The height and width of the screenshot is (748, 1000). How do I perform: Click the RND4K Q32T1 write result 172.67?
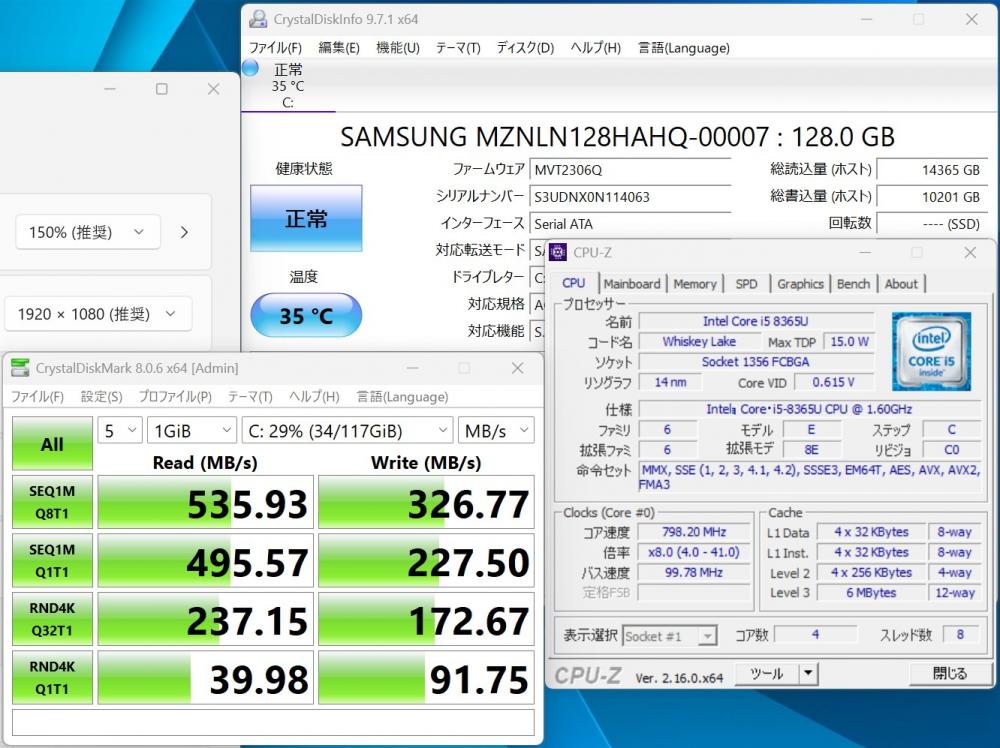[426, 620]
